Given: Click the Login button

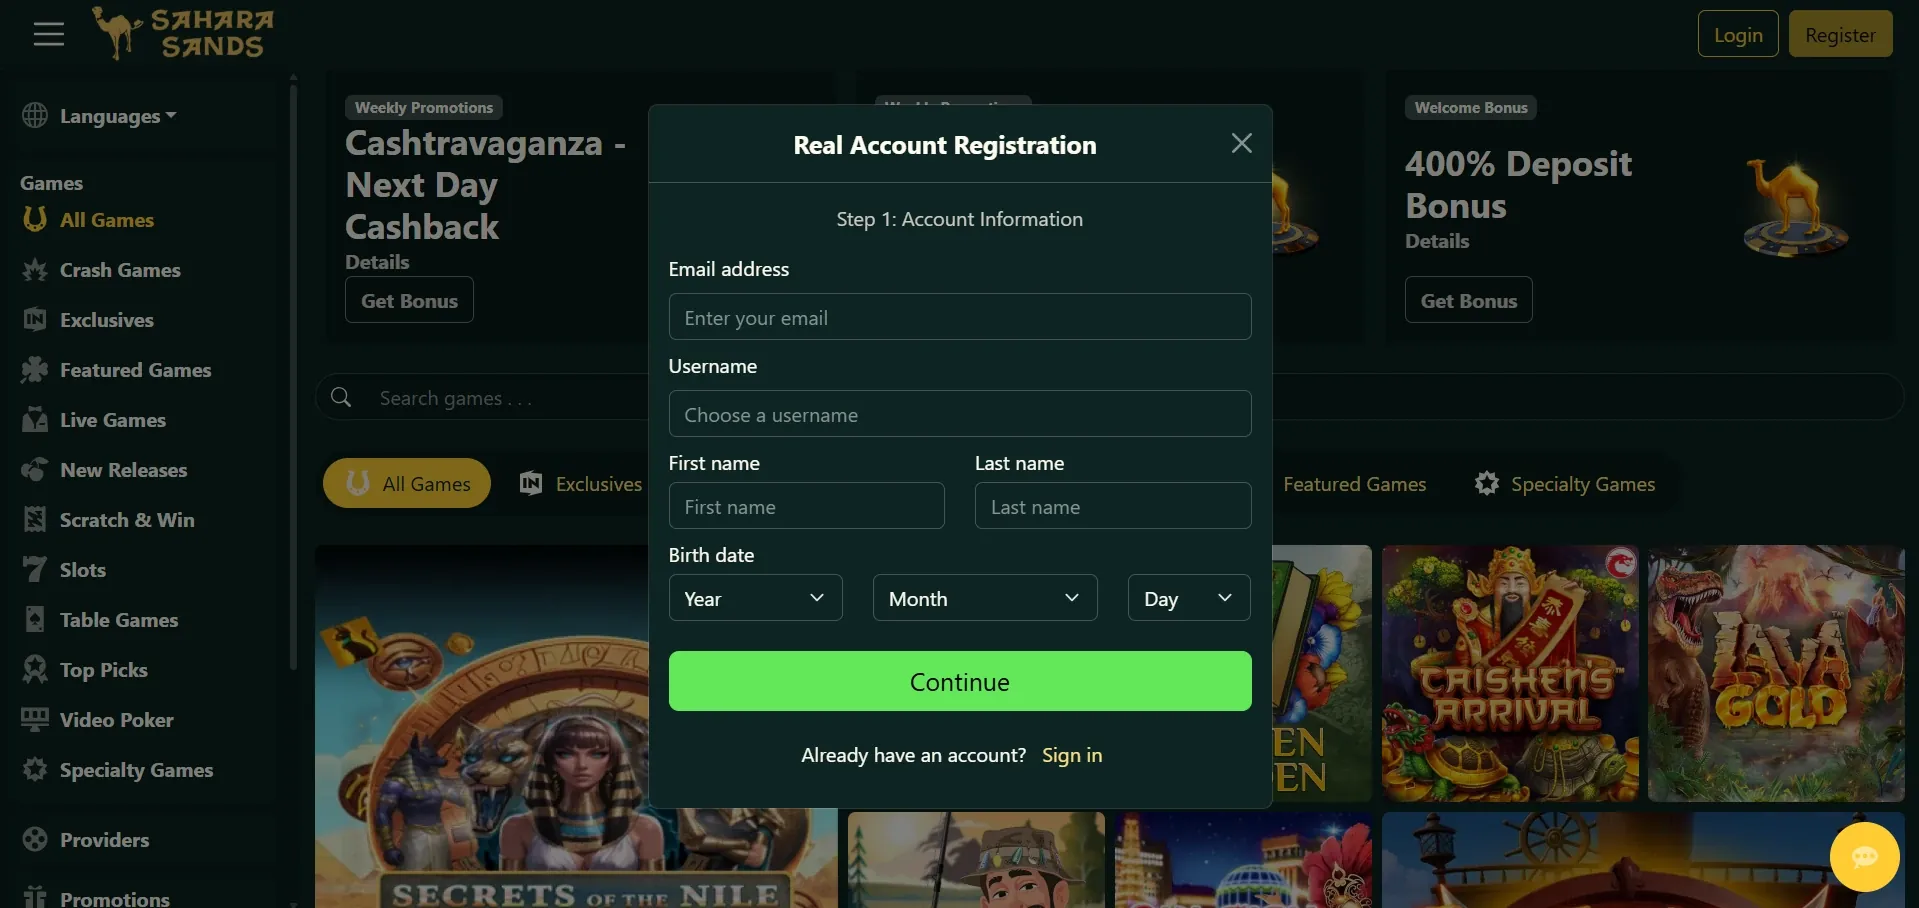Looking at the screenshot, I should point(1738,34).
